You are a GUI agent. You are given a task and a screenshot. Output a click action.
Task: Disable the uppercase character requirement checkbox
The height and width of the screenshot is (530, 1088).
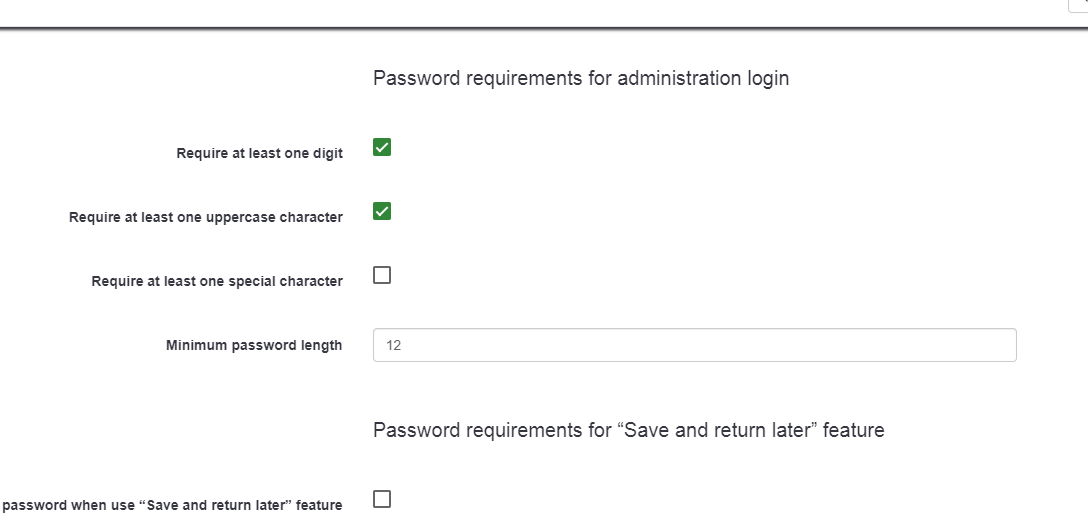pyautogui.click(x=382, y=212)
